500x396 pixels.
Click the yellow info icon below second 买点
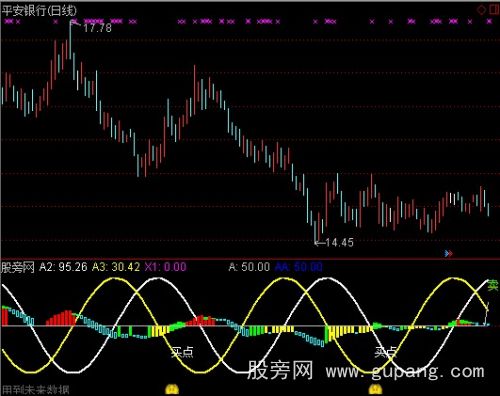click(376, 389)
